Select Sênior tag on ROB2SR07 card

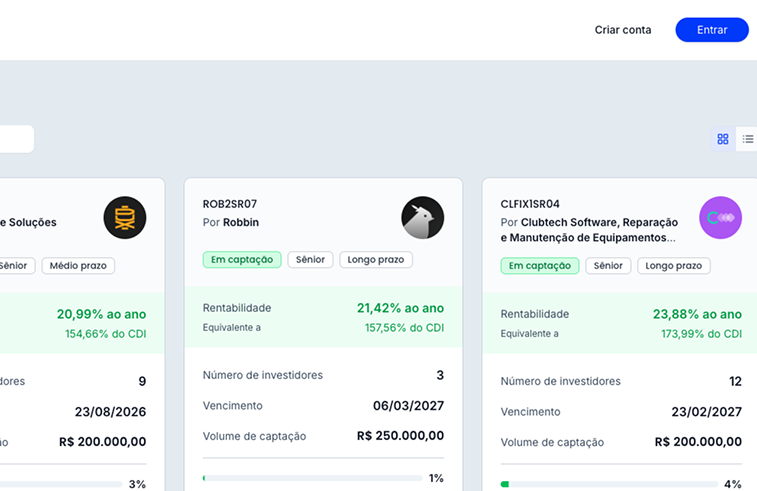click(x=310, y=260)
